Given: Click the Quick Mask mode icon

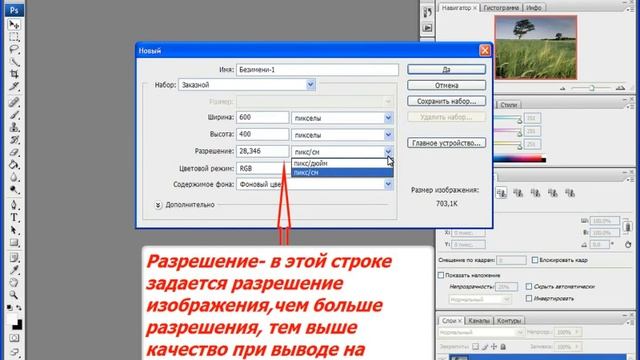Looking at the screenshot, I should (x=14, y=338).
